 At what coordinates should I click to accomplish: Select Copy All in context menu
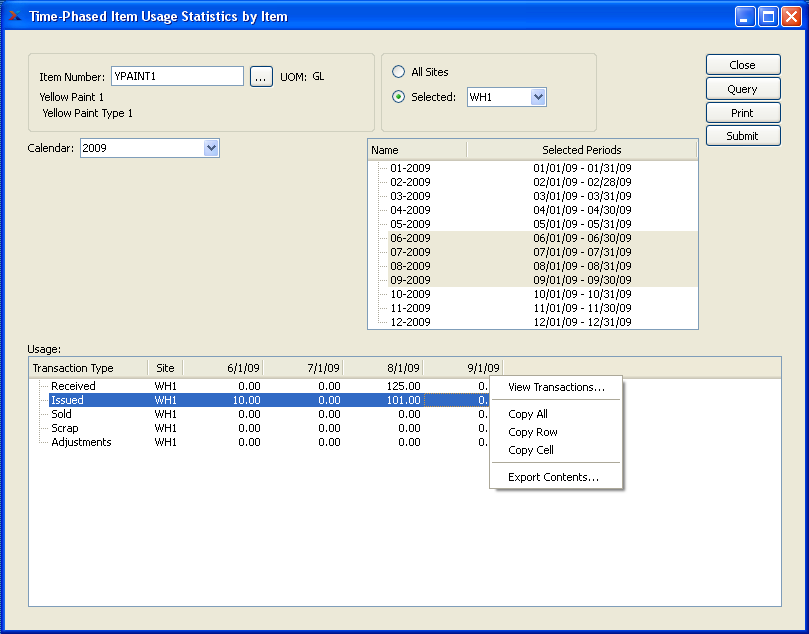528,414
